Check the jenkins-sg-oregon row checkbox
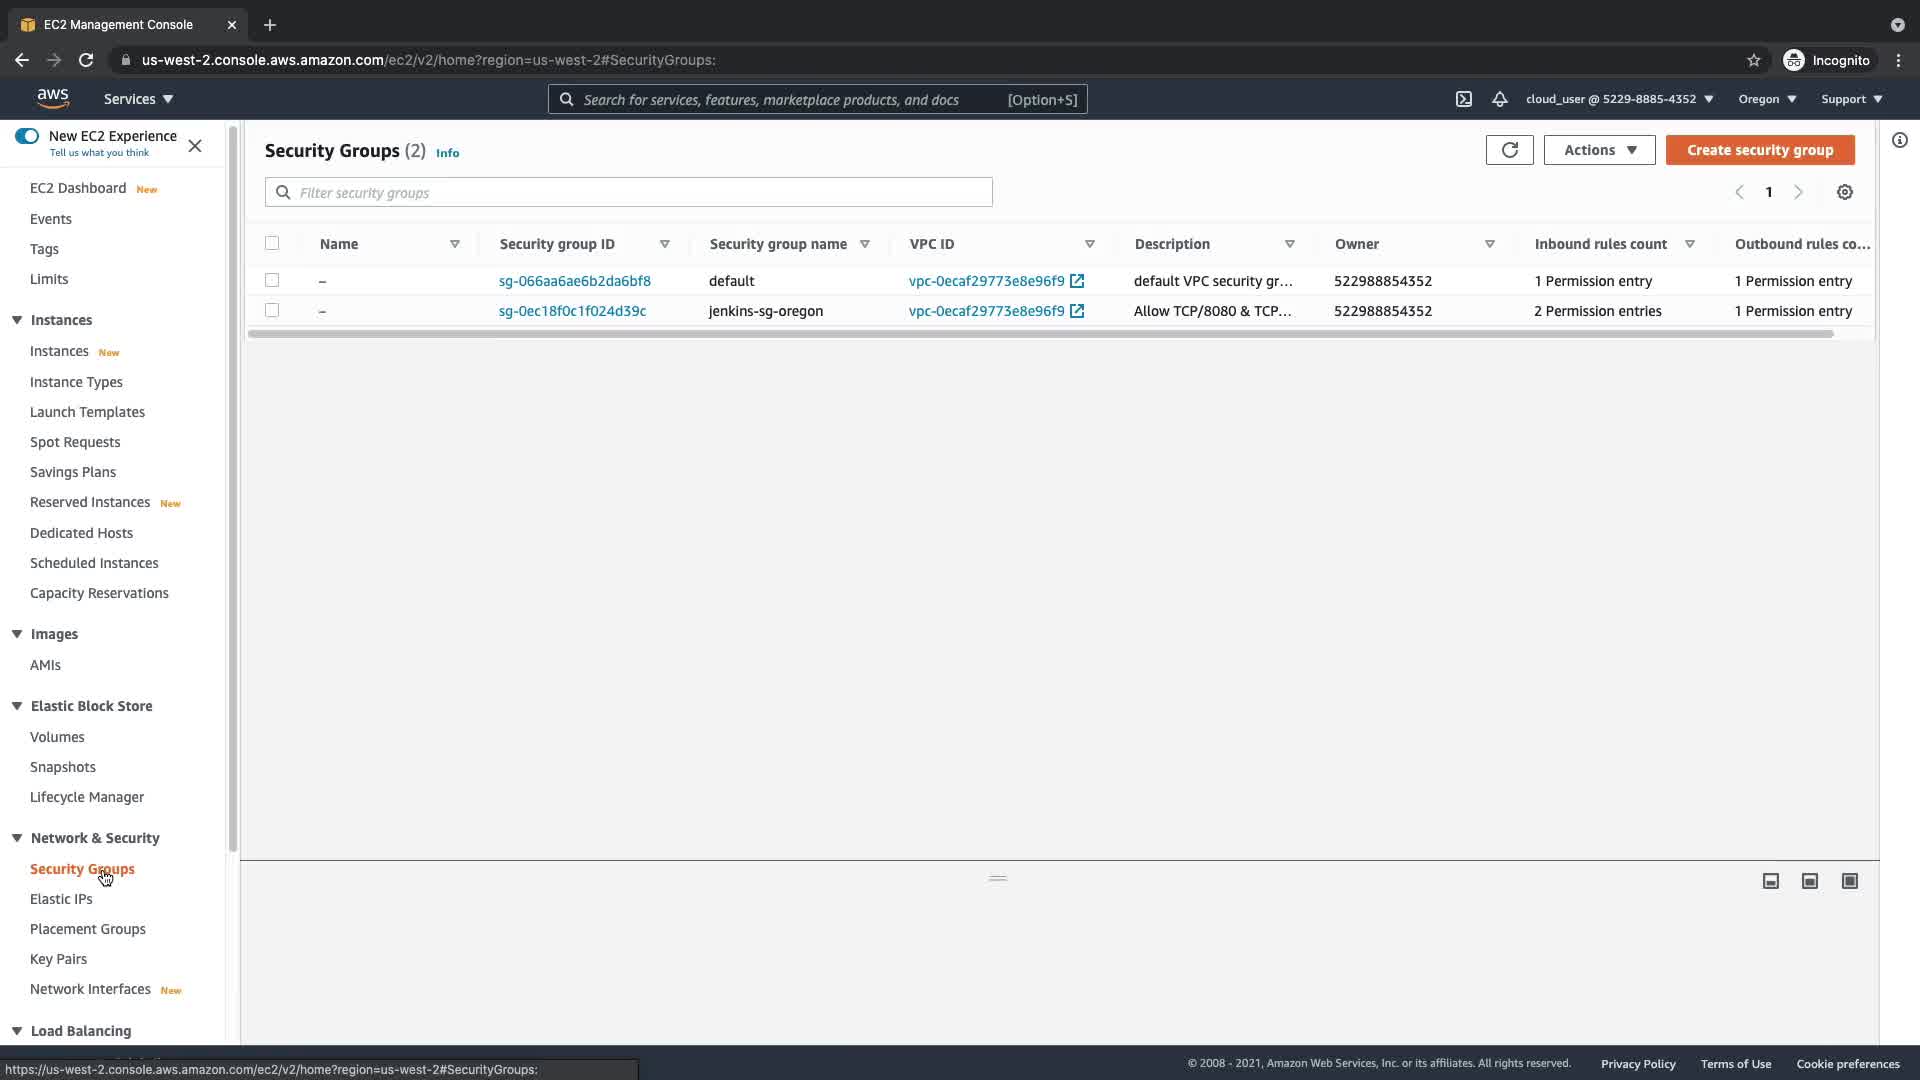This screenshot has height=1080, width=1920. point(272,311)
